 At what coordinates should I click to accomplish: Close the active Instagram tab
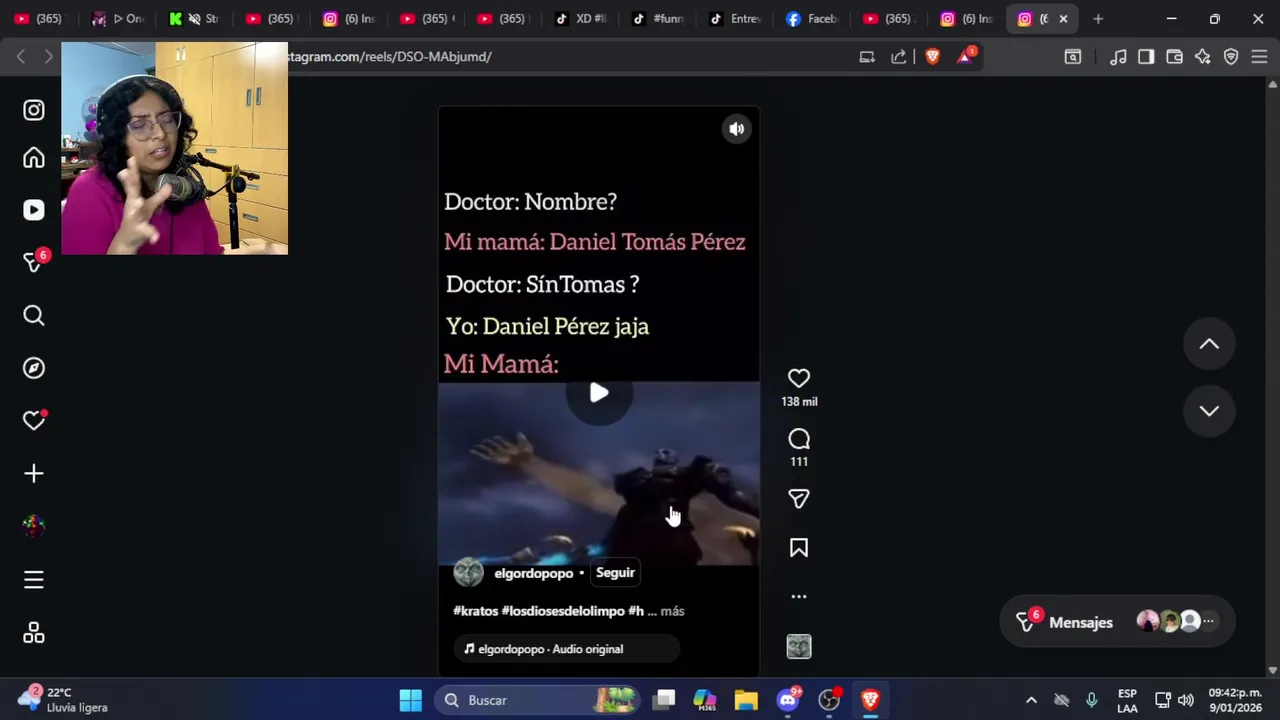1063,19
